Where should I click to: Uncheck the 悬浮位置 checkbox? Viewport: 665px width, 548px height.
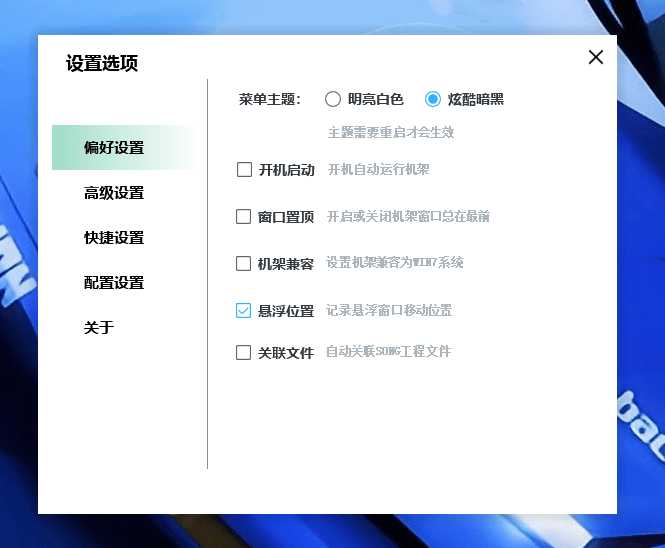[243, 310]
